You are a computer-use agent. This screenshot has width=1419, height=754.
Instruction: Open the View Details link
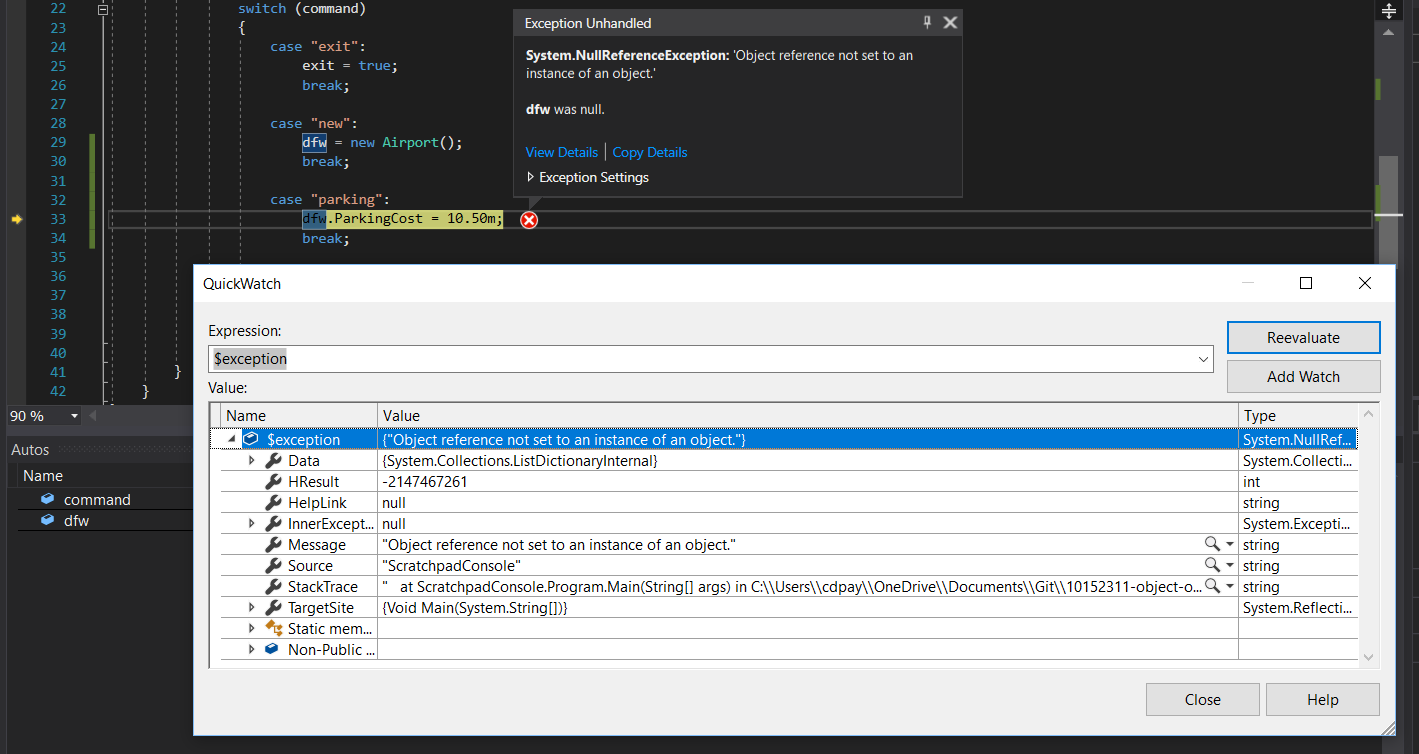[562, 152]
